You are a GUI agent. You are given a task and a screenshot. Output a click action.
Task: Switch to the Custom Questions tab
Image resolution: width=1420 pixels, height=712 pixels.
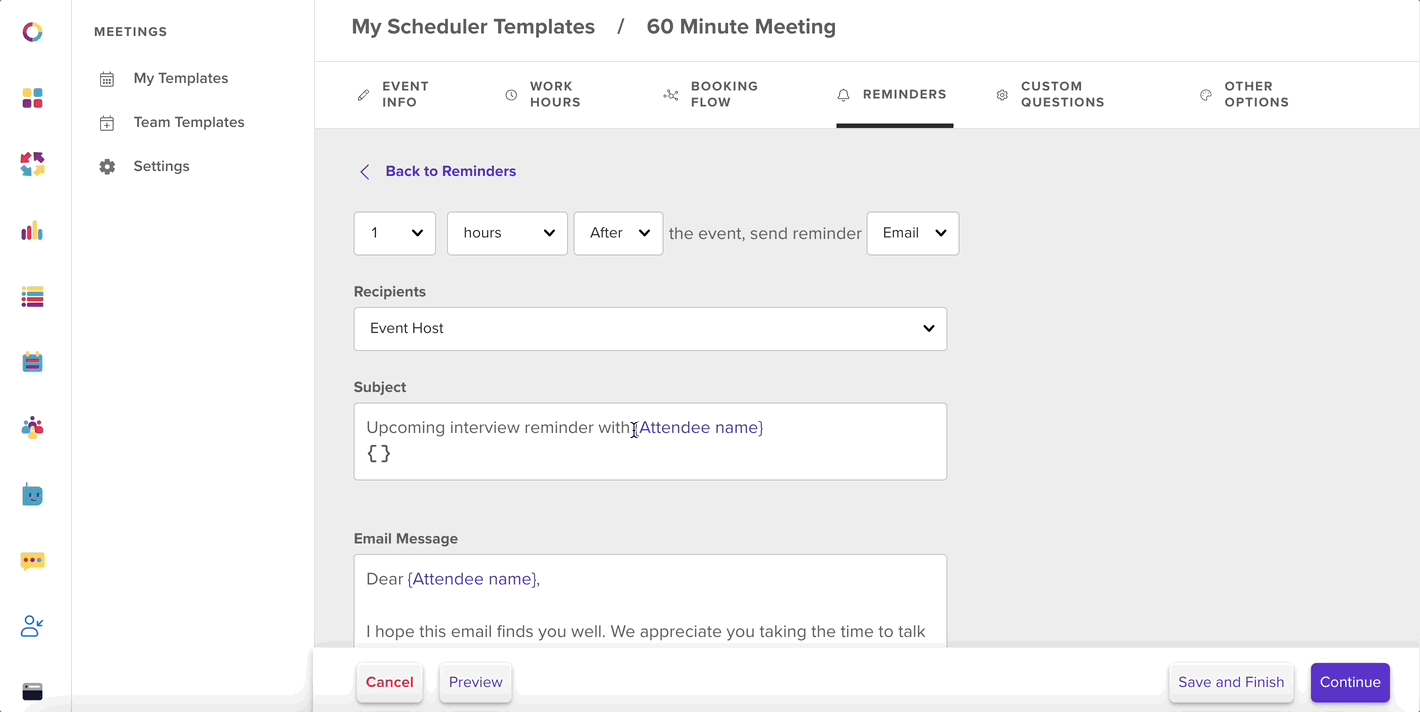(x=1051, y=95)
